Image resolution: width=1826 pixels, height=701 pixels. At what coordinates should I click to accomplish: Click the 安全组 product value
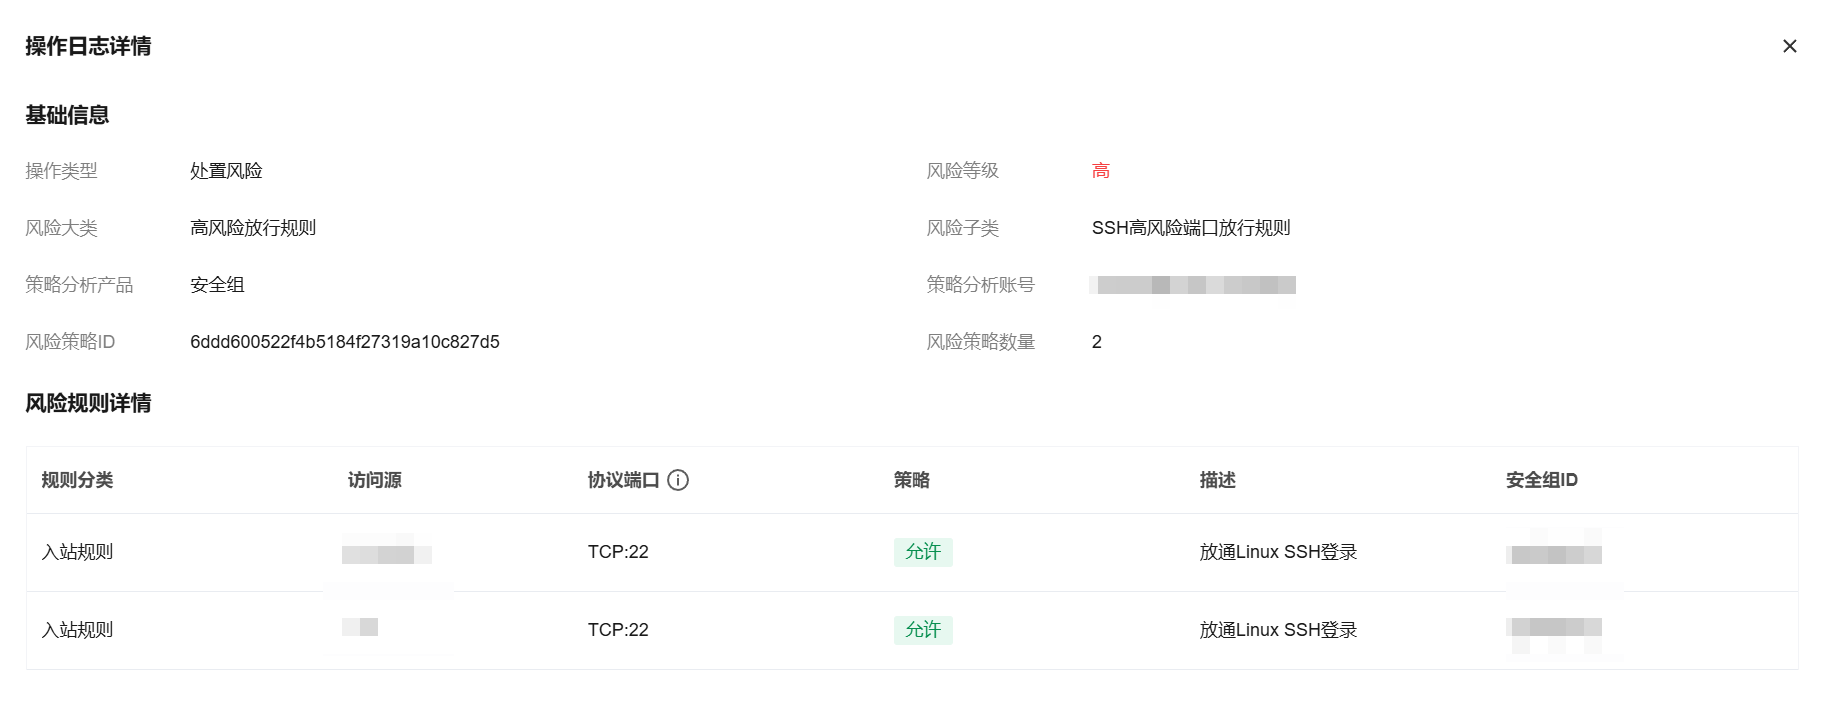[217, 285]
